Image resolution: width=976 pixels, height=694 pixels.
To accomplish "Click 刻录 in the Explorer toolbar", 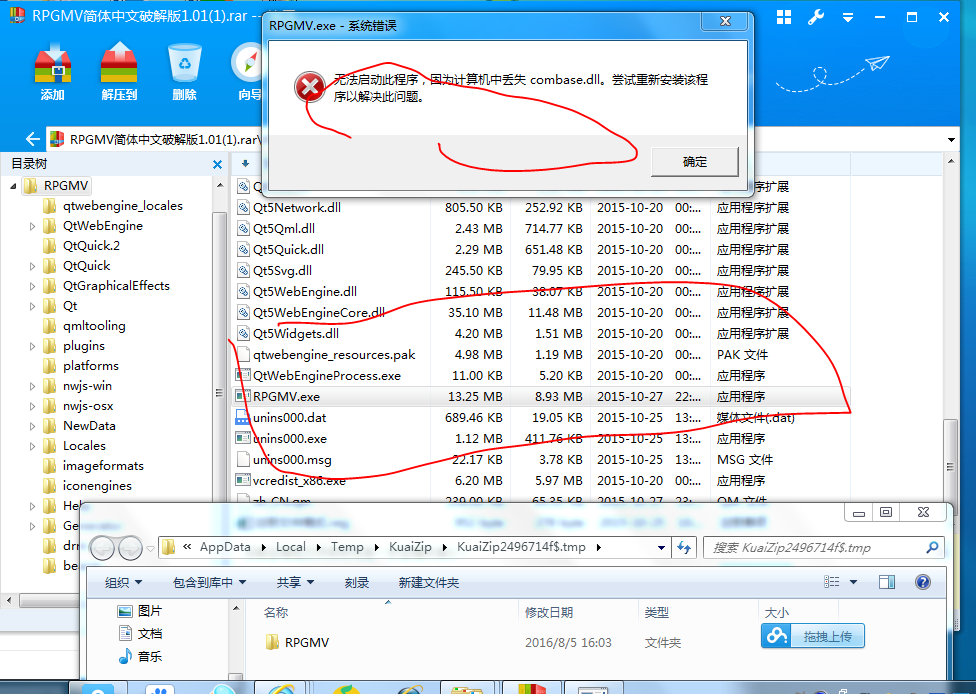I will (x=357, y=583).
